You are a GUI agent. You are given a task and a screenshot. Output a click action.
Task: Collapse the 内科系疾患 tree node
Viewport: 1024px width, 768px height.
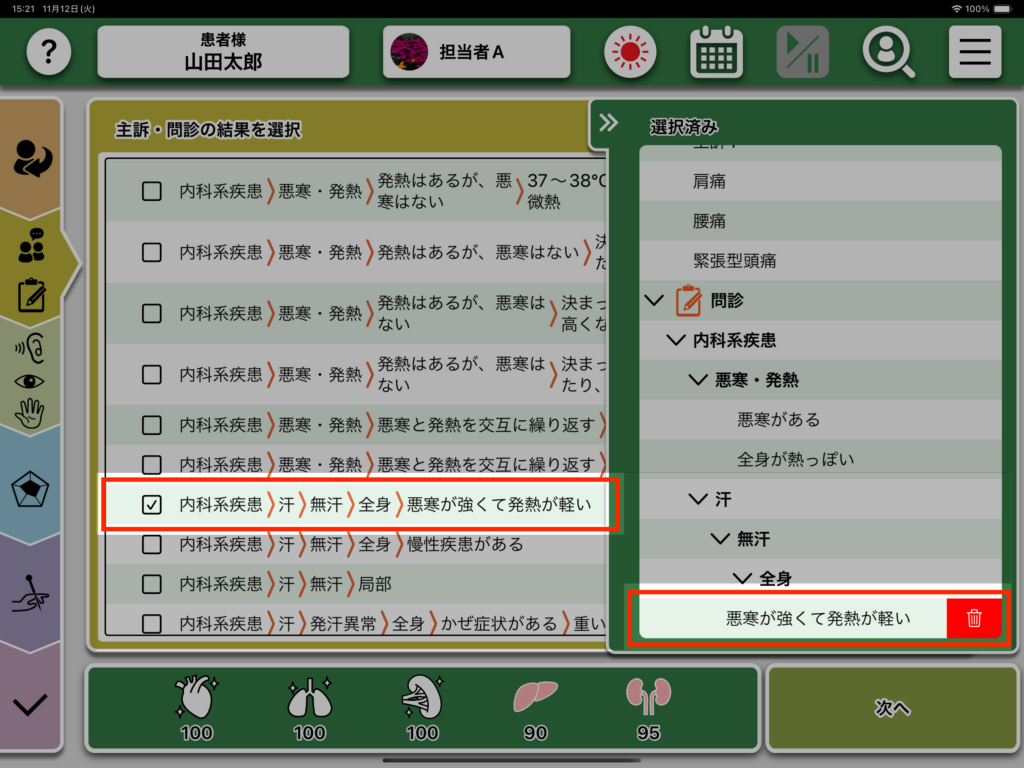[675, 340]
